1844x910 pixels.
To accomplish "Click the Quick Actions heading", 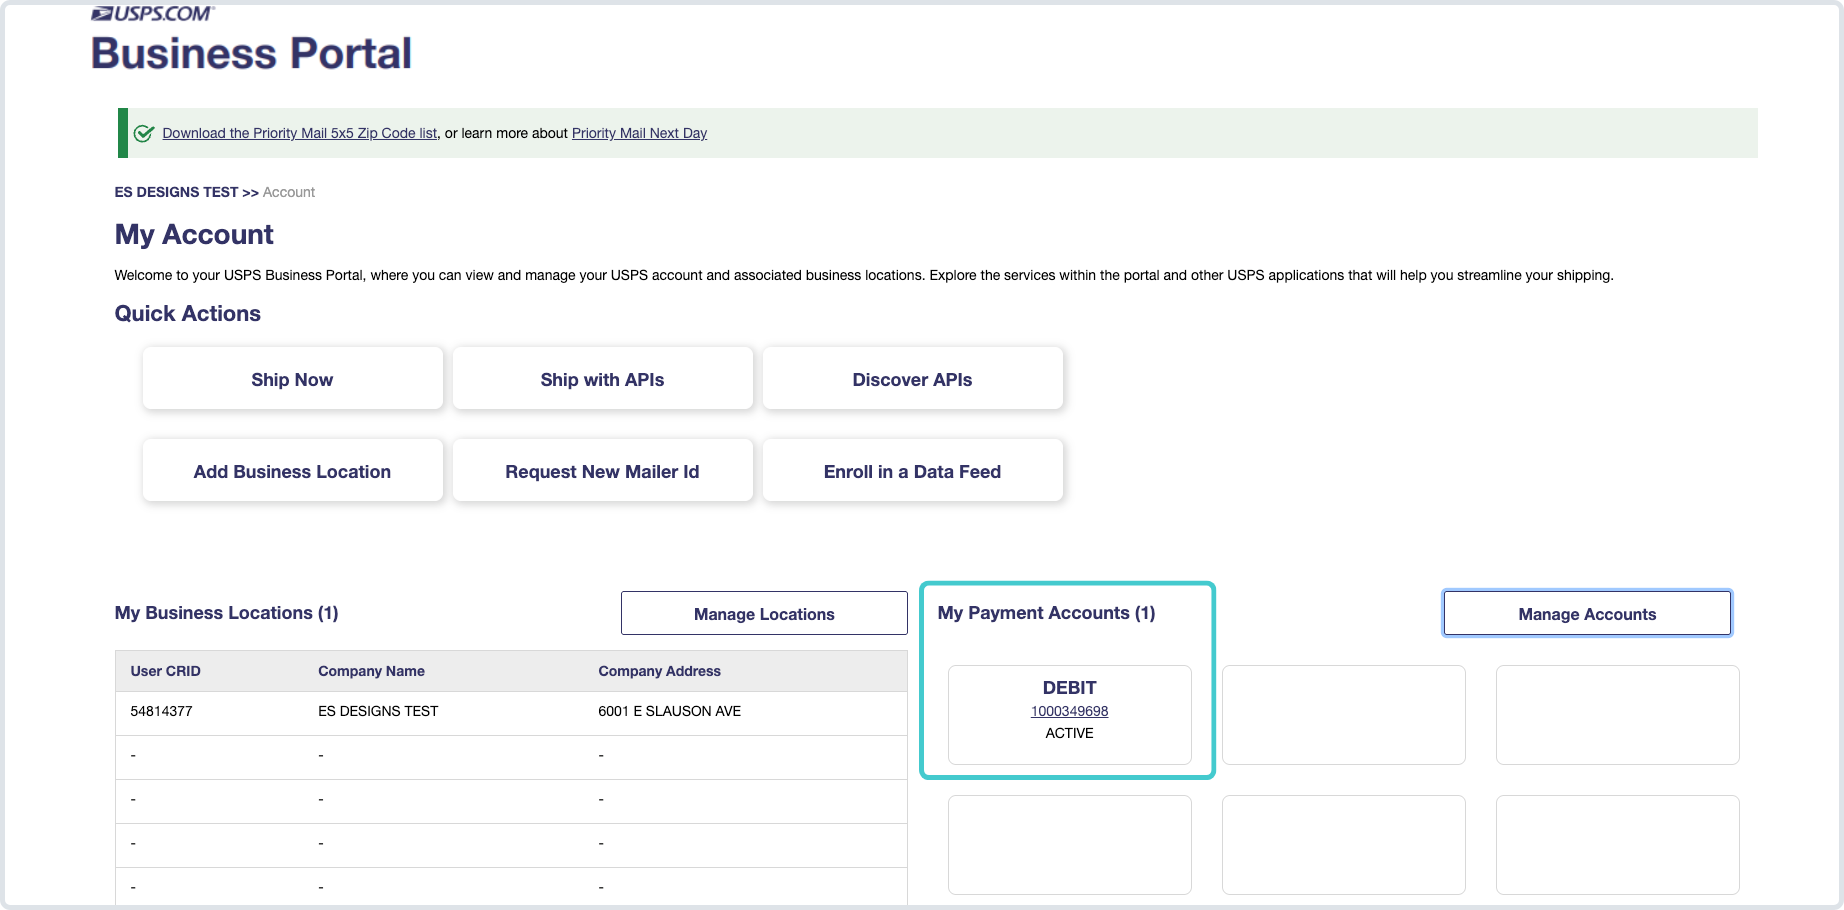I will pos(187,314).
